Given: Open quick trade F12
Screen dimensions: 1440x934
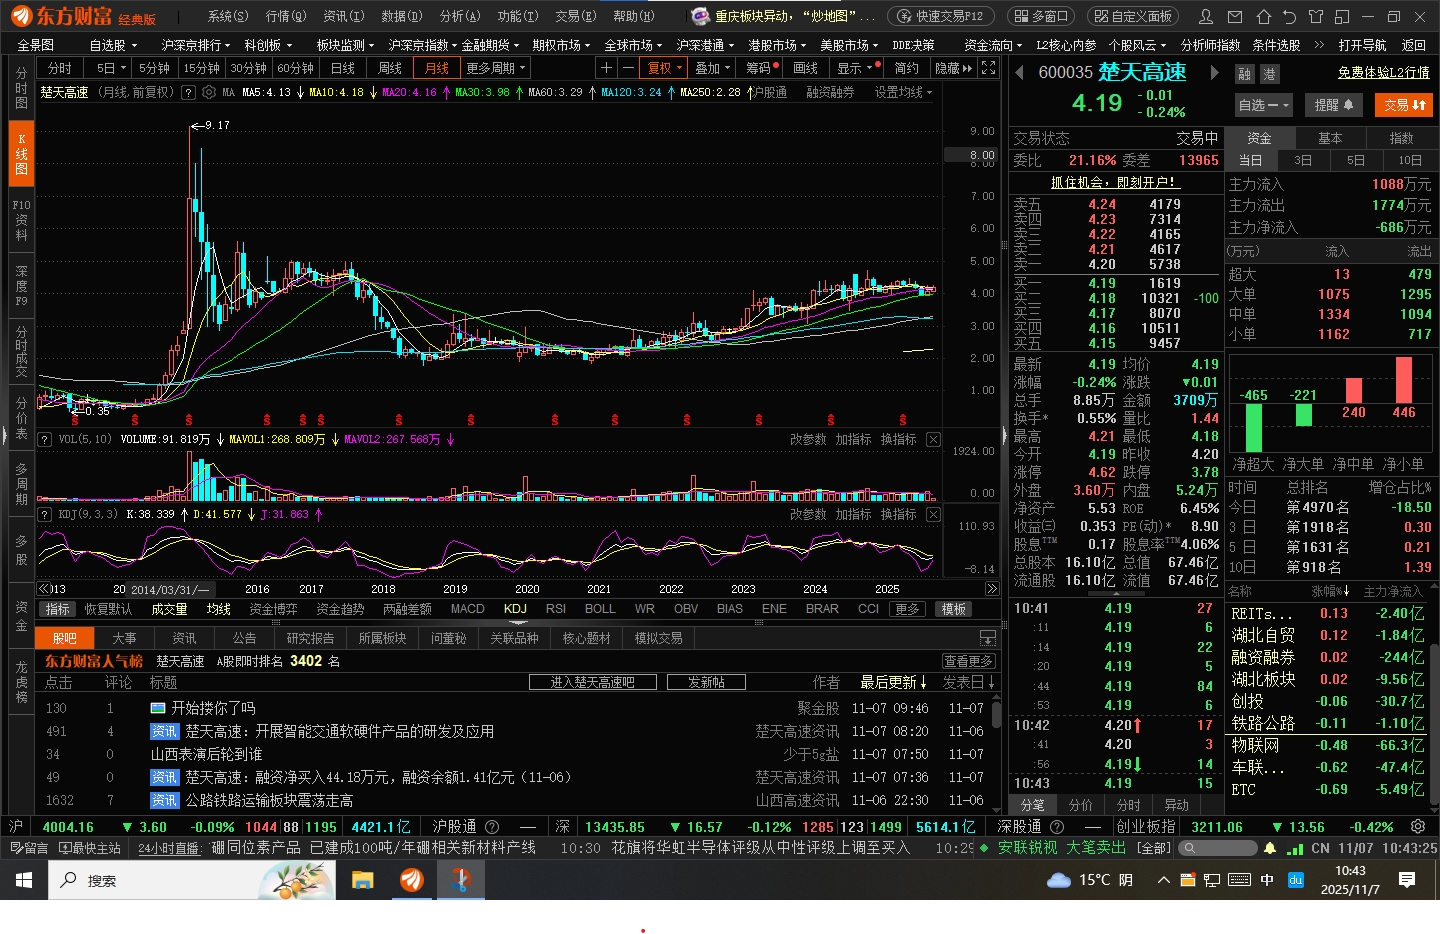Looking at the screenshot, I should 941,16.
